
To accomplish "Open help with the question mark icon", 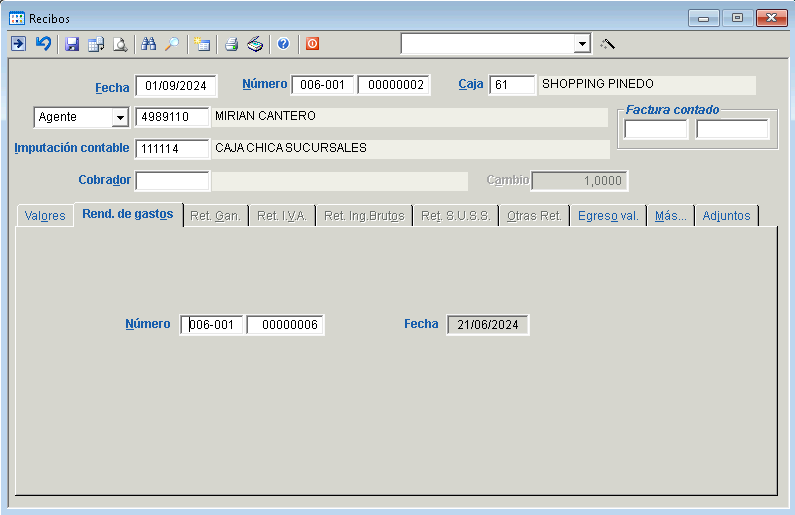I will pos(284,44).
